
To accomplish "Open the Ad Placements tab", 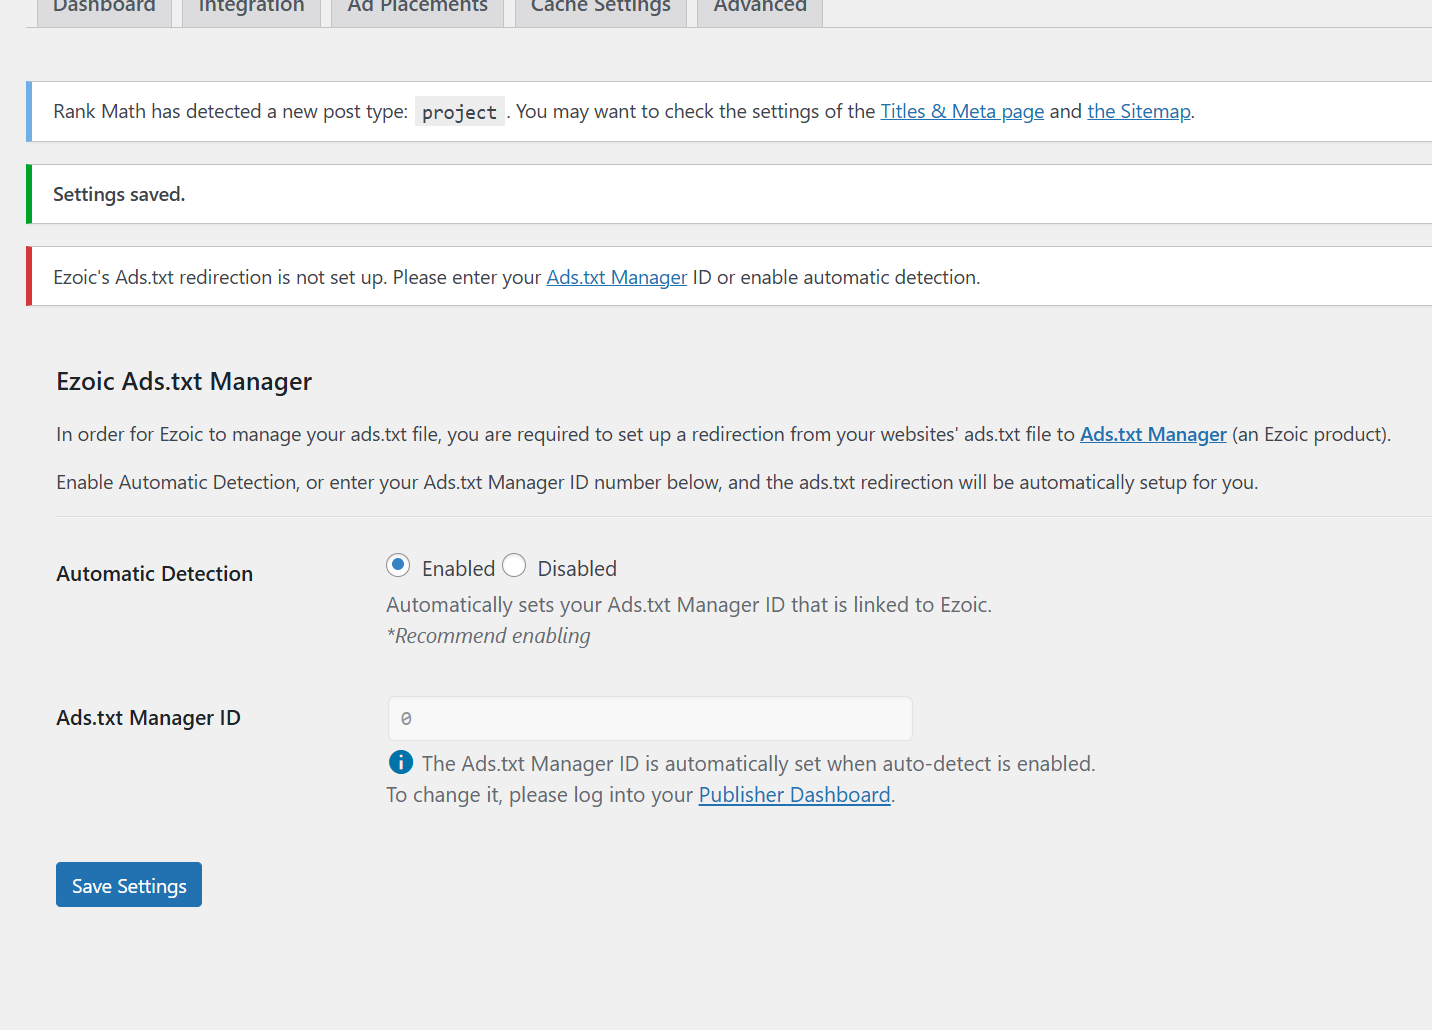I will (x=417, y=10).
